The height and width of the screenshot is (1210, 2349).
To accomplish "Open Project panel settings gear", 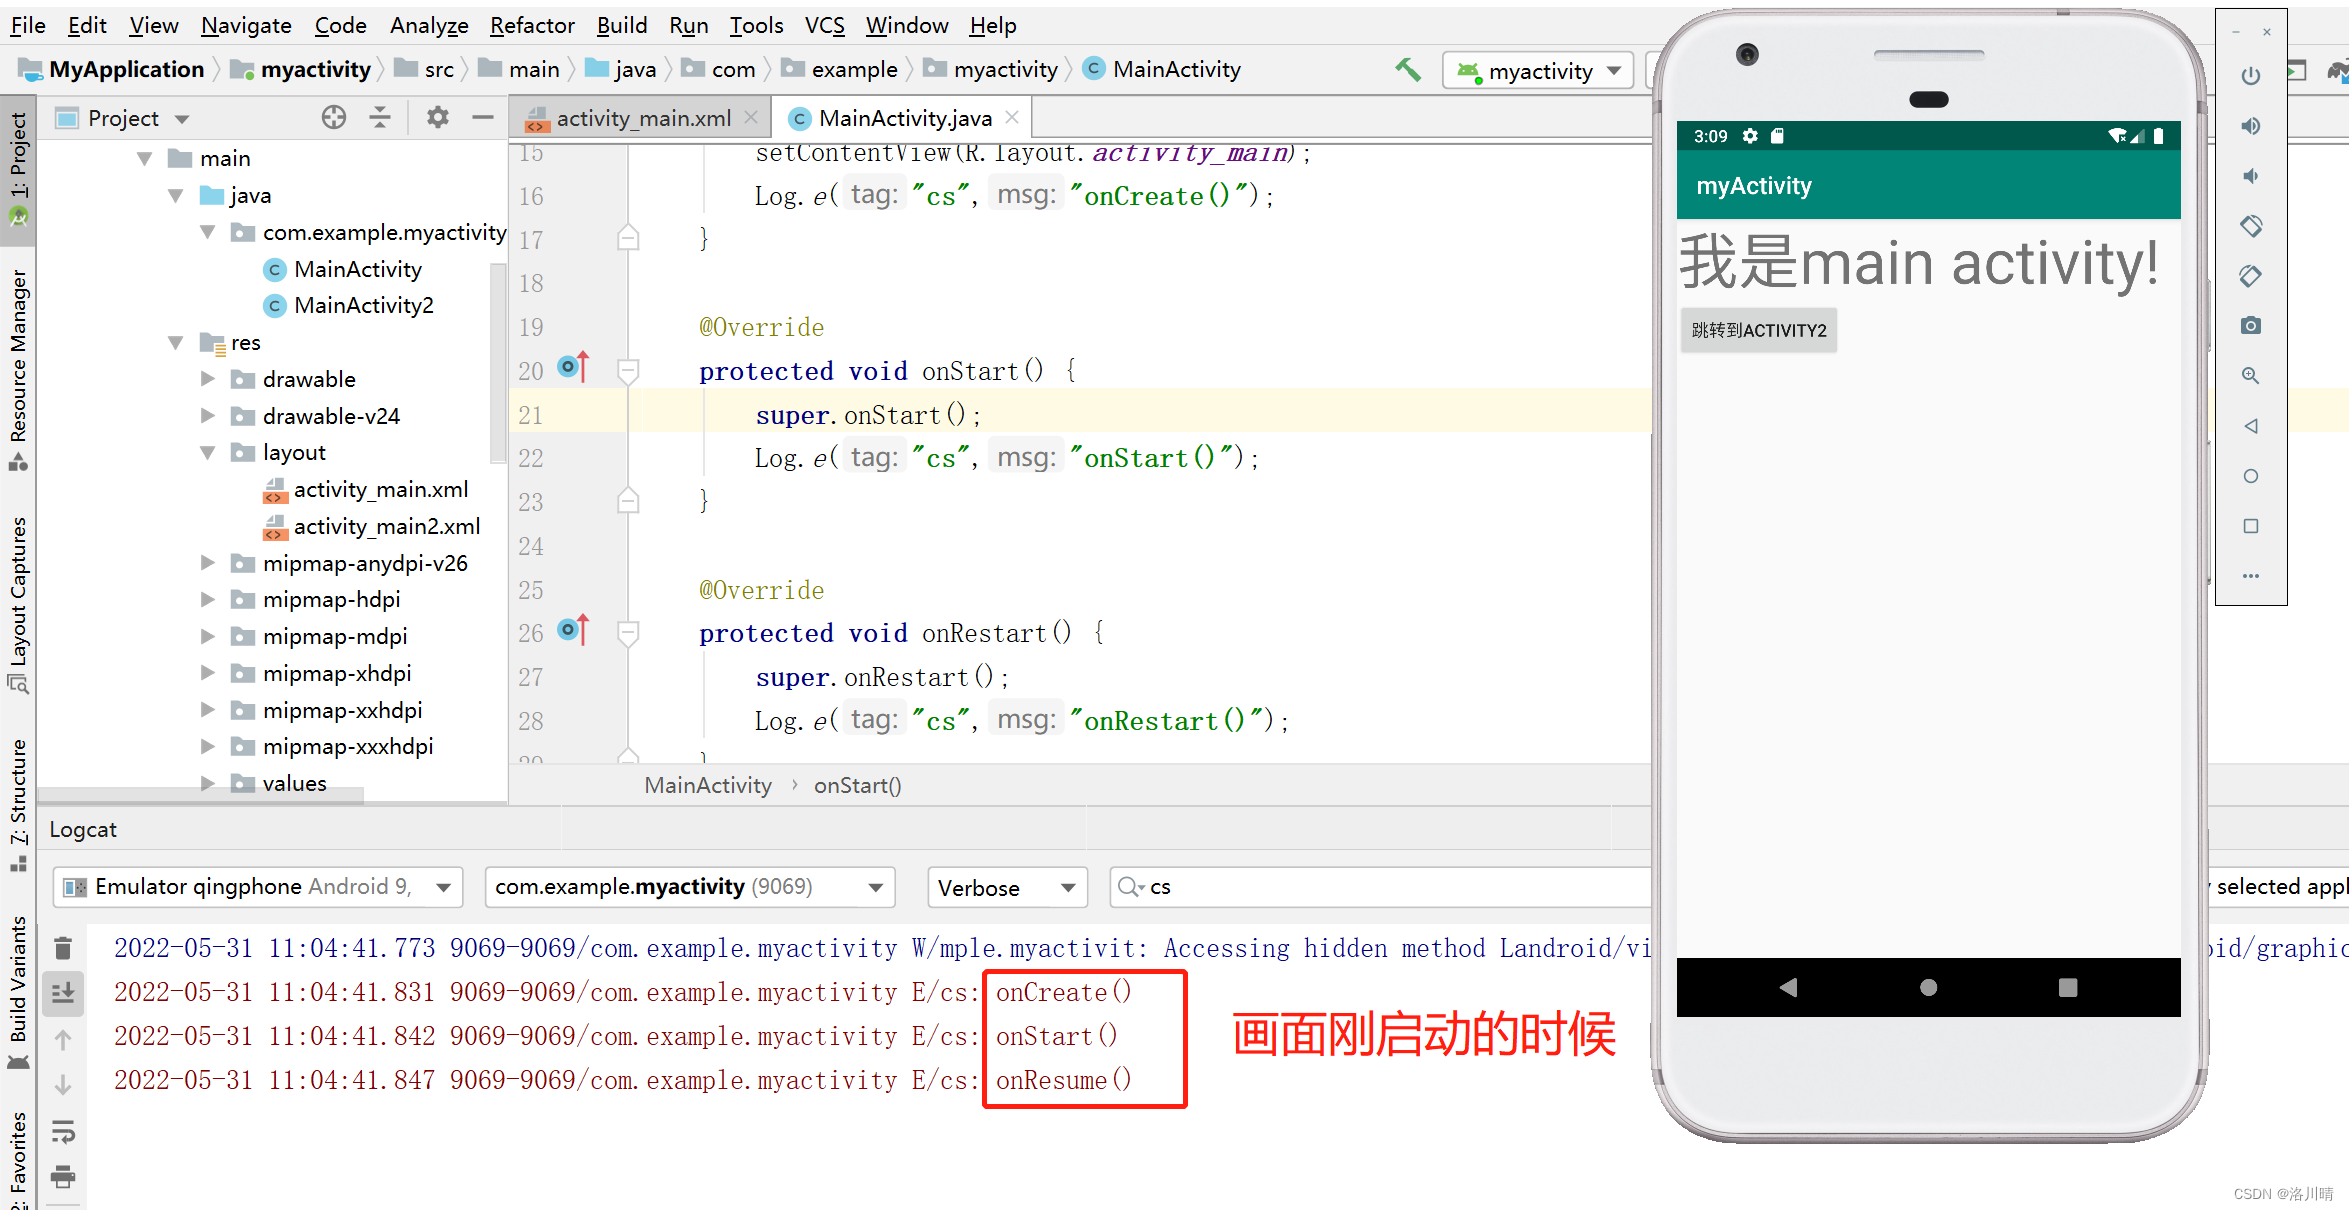I will [437, 117].
